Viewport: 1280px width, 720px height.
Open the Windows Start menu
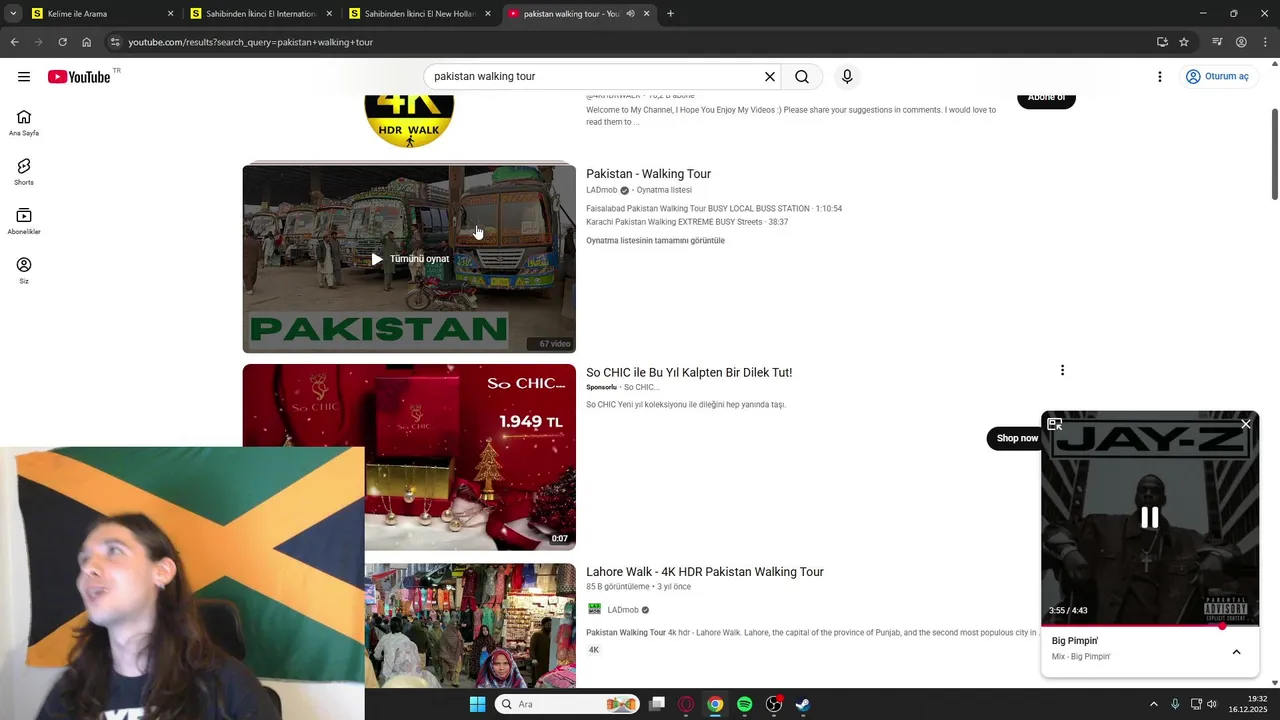tap(477, 704)
